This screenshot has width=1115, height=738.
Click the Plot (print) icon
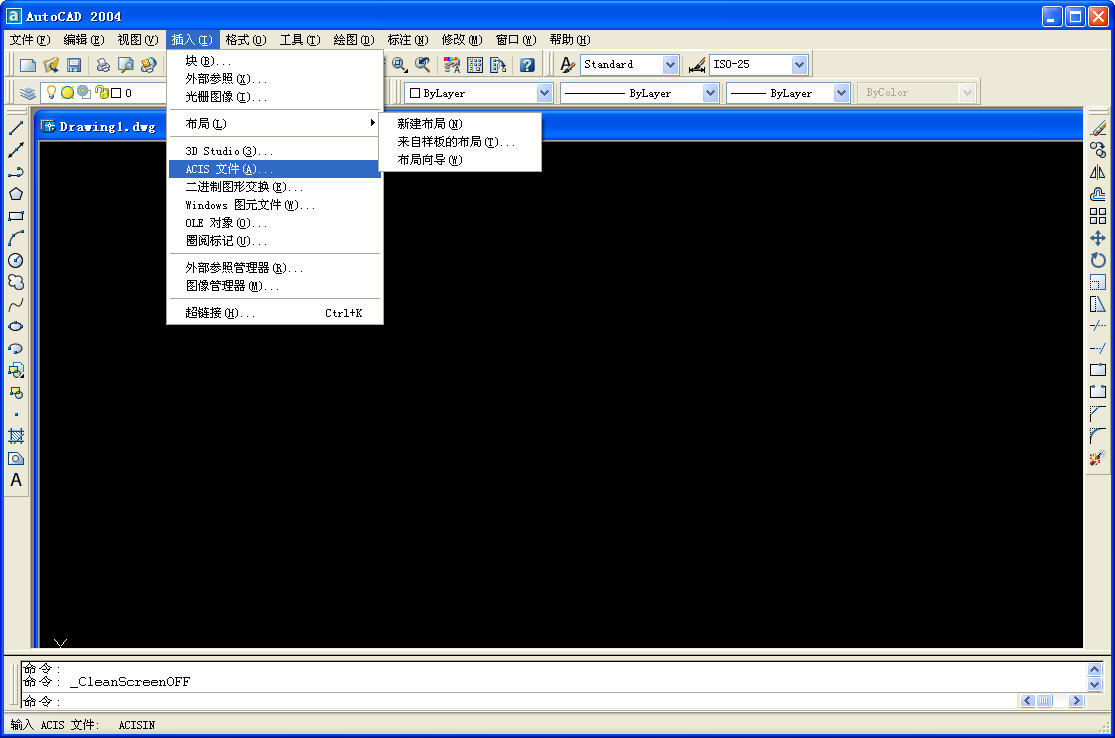point(103,65)
